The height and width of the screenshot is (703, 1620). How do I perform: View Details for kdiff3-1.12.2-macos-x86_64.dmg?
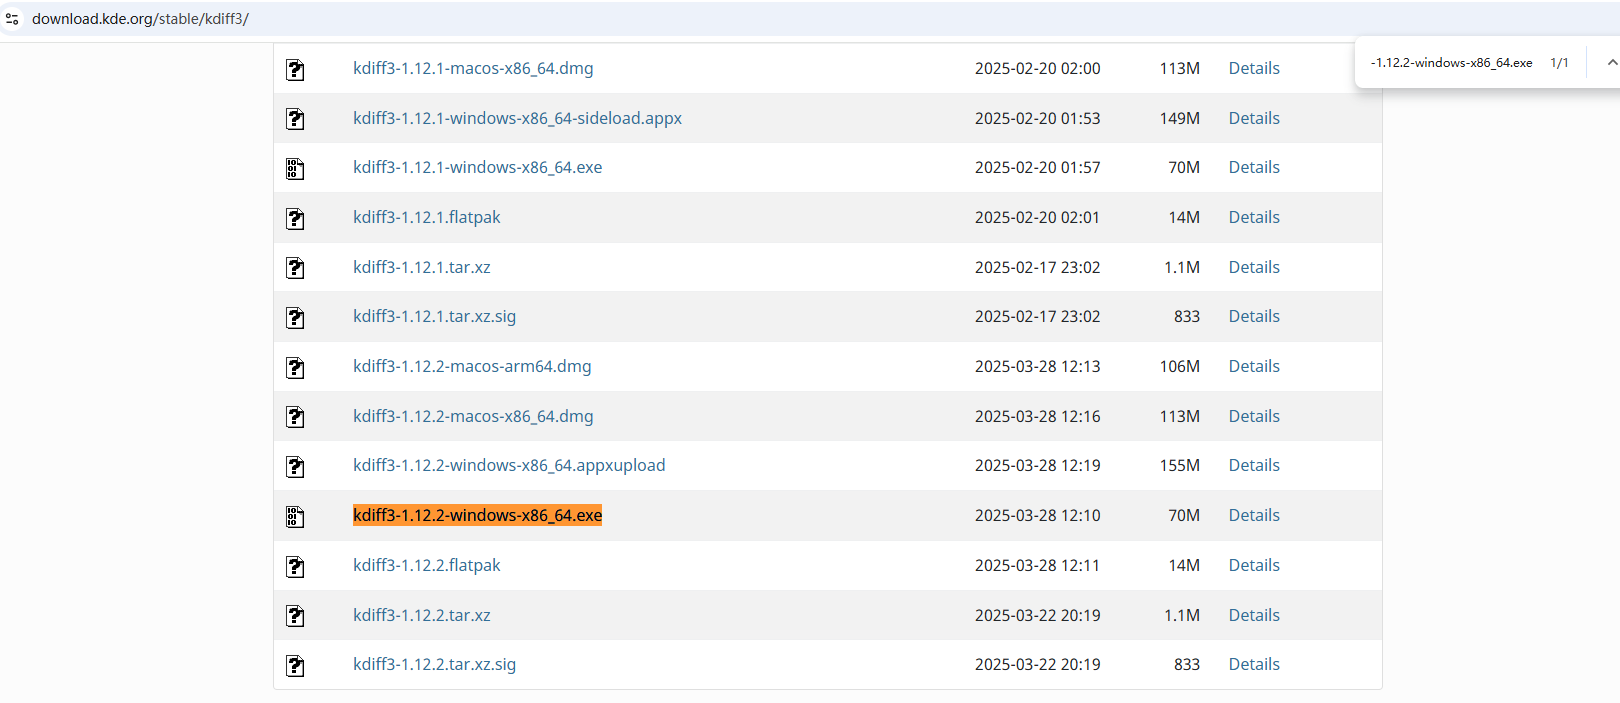[x=1254, y=416]
